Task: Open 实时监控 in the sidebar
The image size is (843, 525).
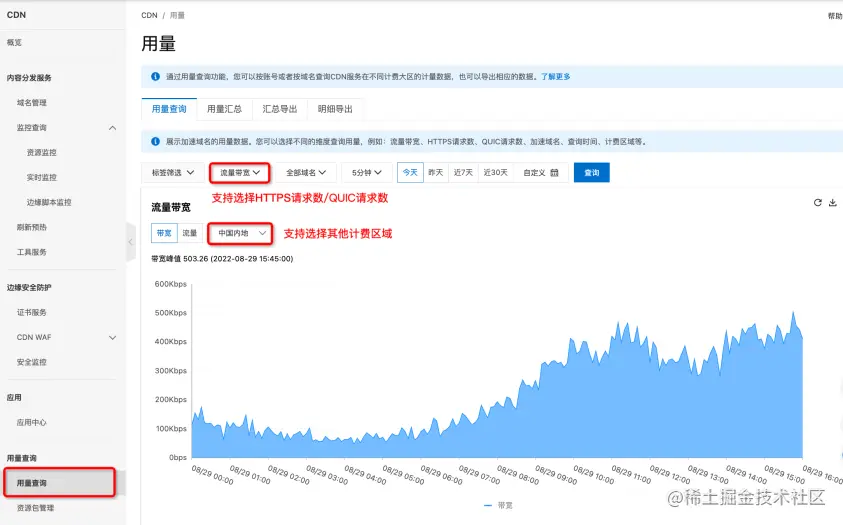Action: [x=41, y=177]
